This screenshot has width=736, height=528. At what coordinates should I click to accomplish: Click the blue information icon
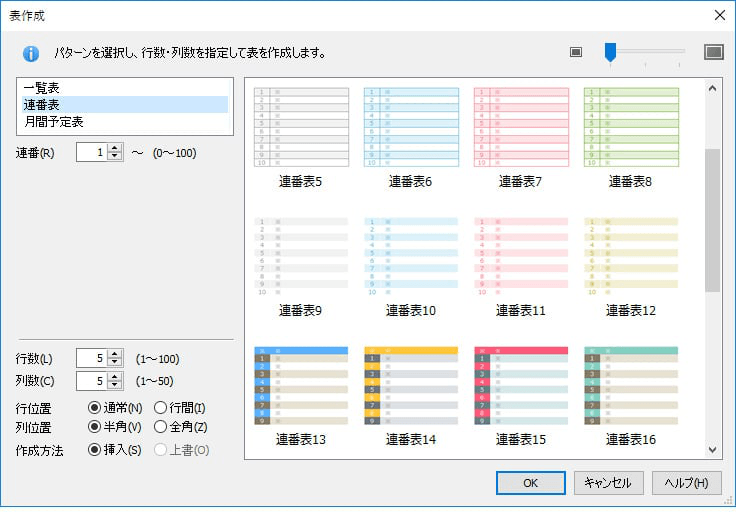31,53
